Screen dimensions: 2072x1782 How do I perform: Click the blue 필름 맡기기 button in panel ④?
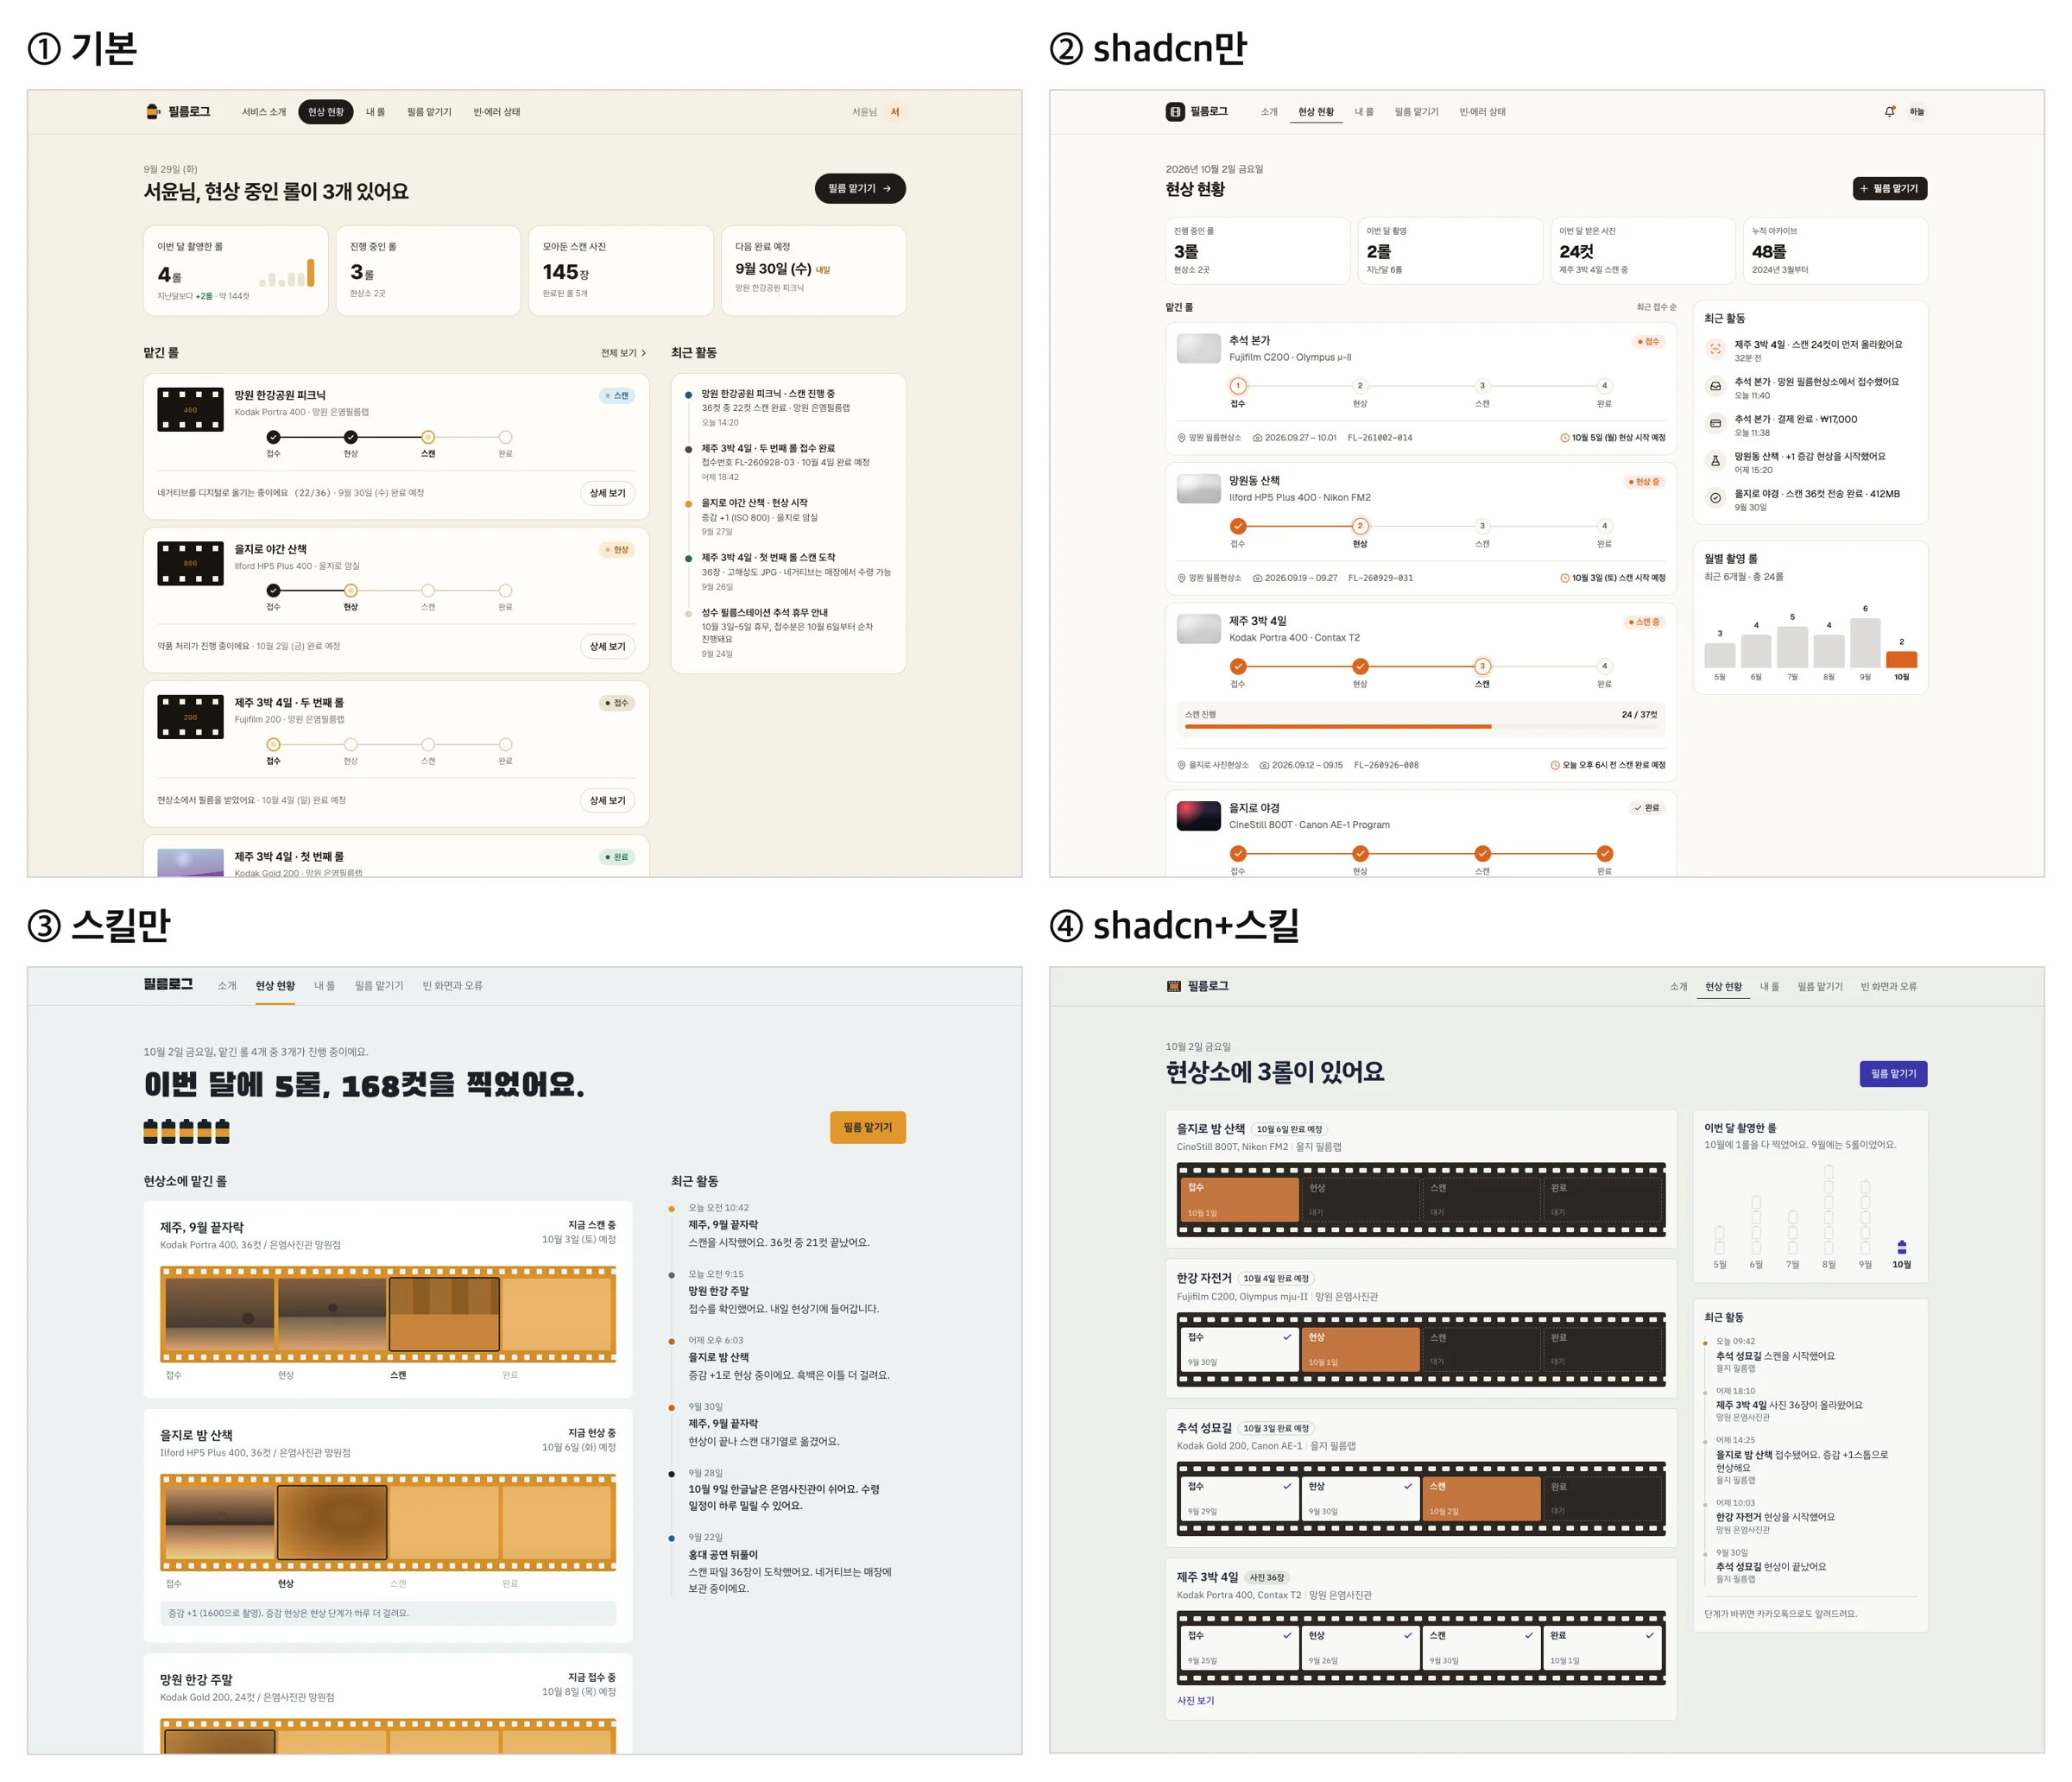click(x=1893, y=1074)
